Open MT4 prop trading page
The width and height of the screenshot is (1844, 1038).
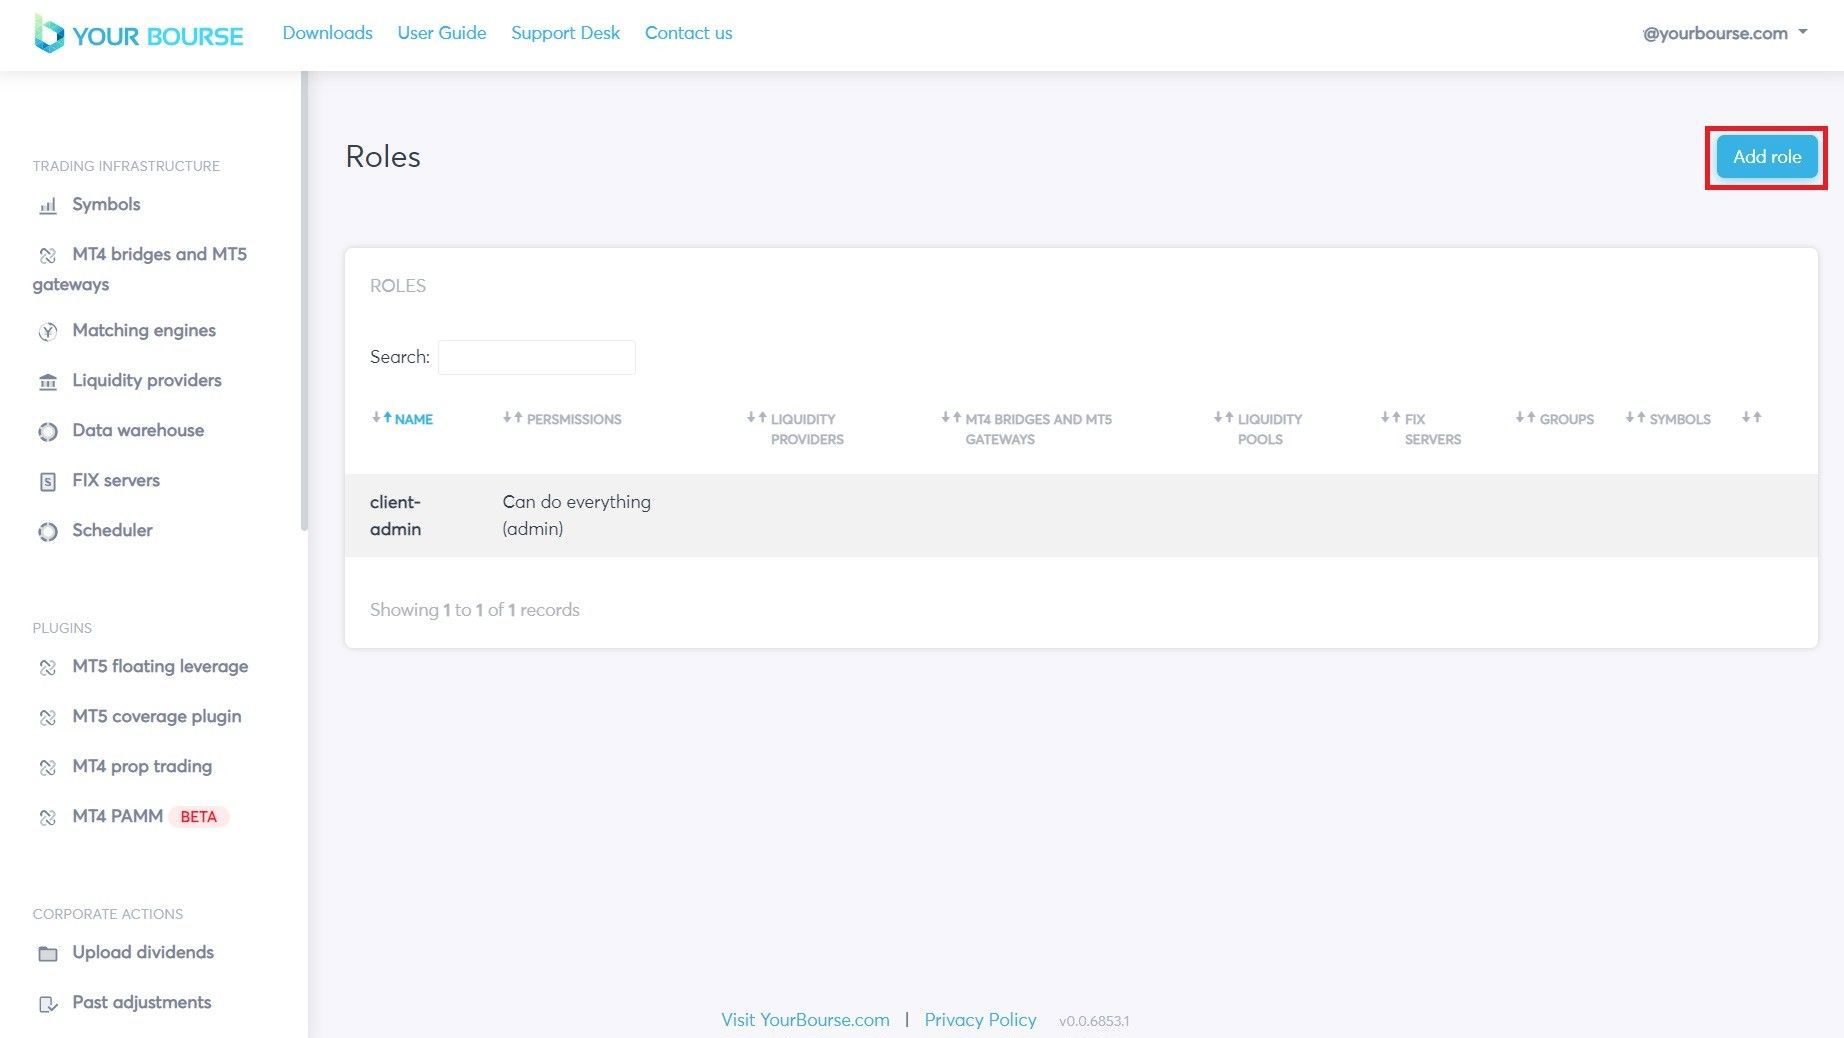pos(142,766)
